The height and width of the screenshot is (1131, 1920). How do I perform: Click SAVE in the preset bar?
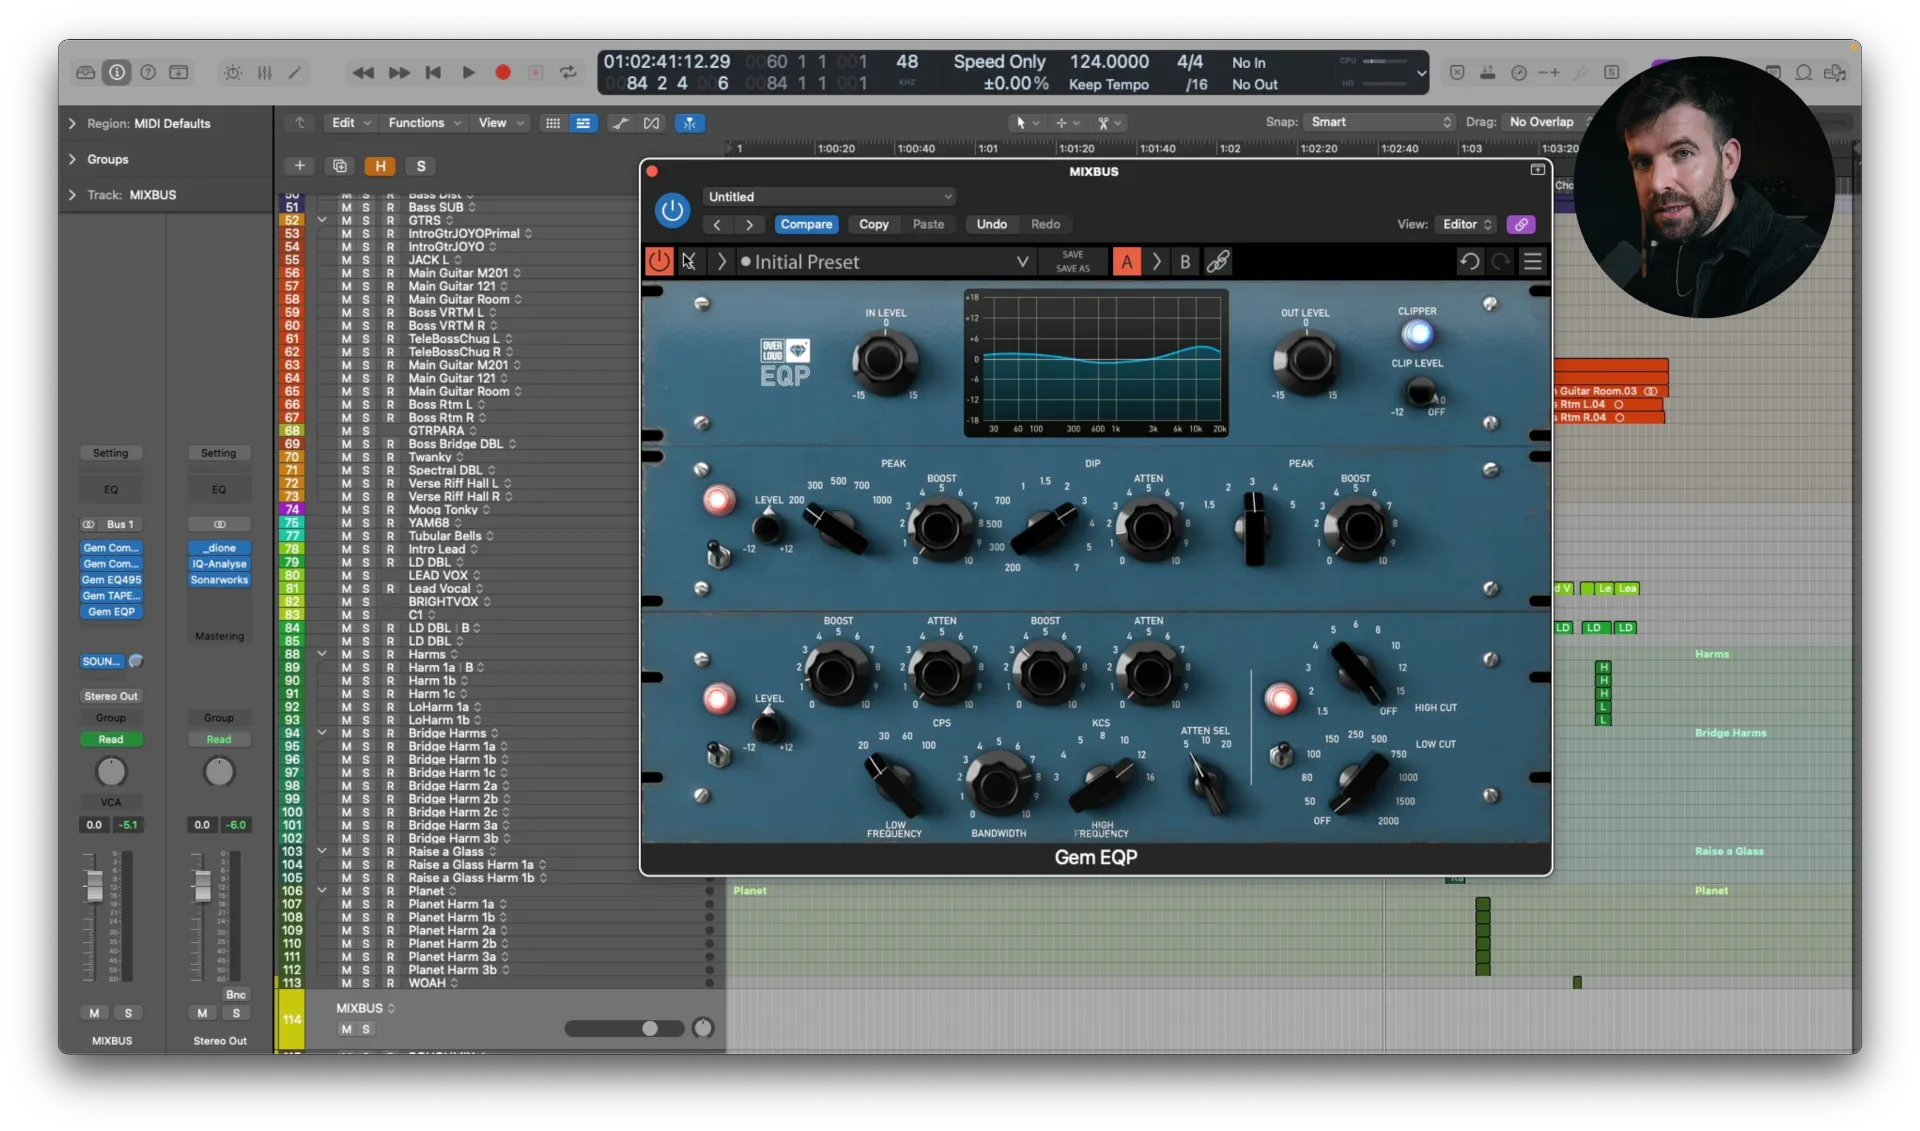pos(1072,255)
